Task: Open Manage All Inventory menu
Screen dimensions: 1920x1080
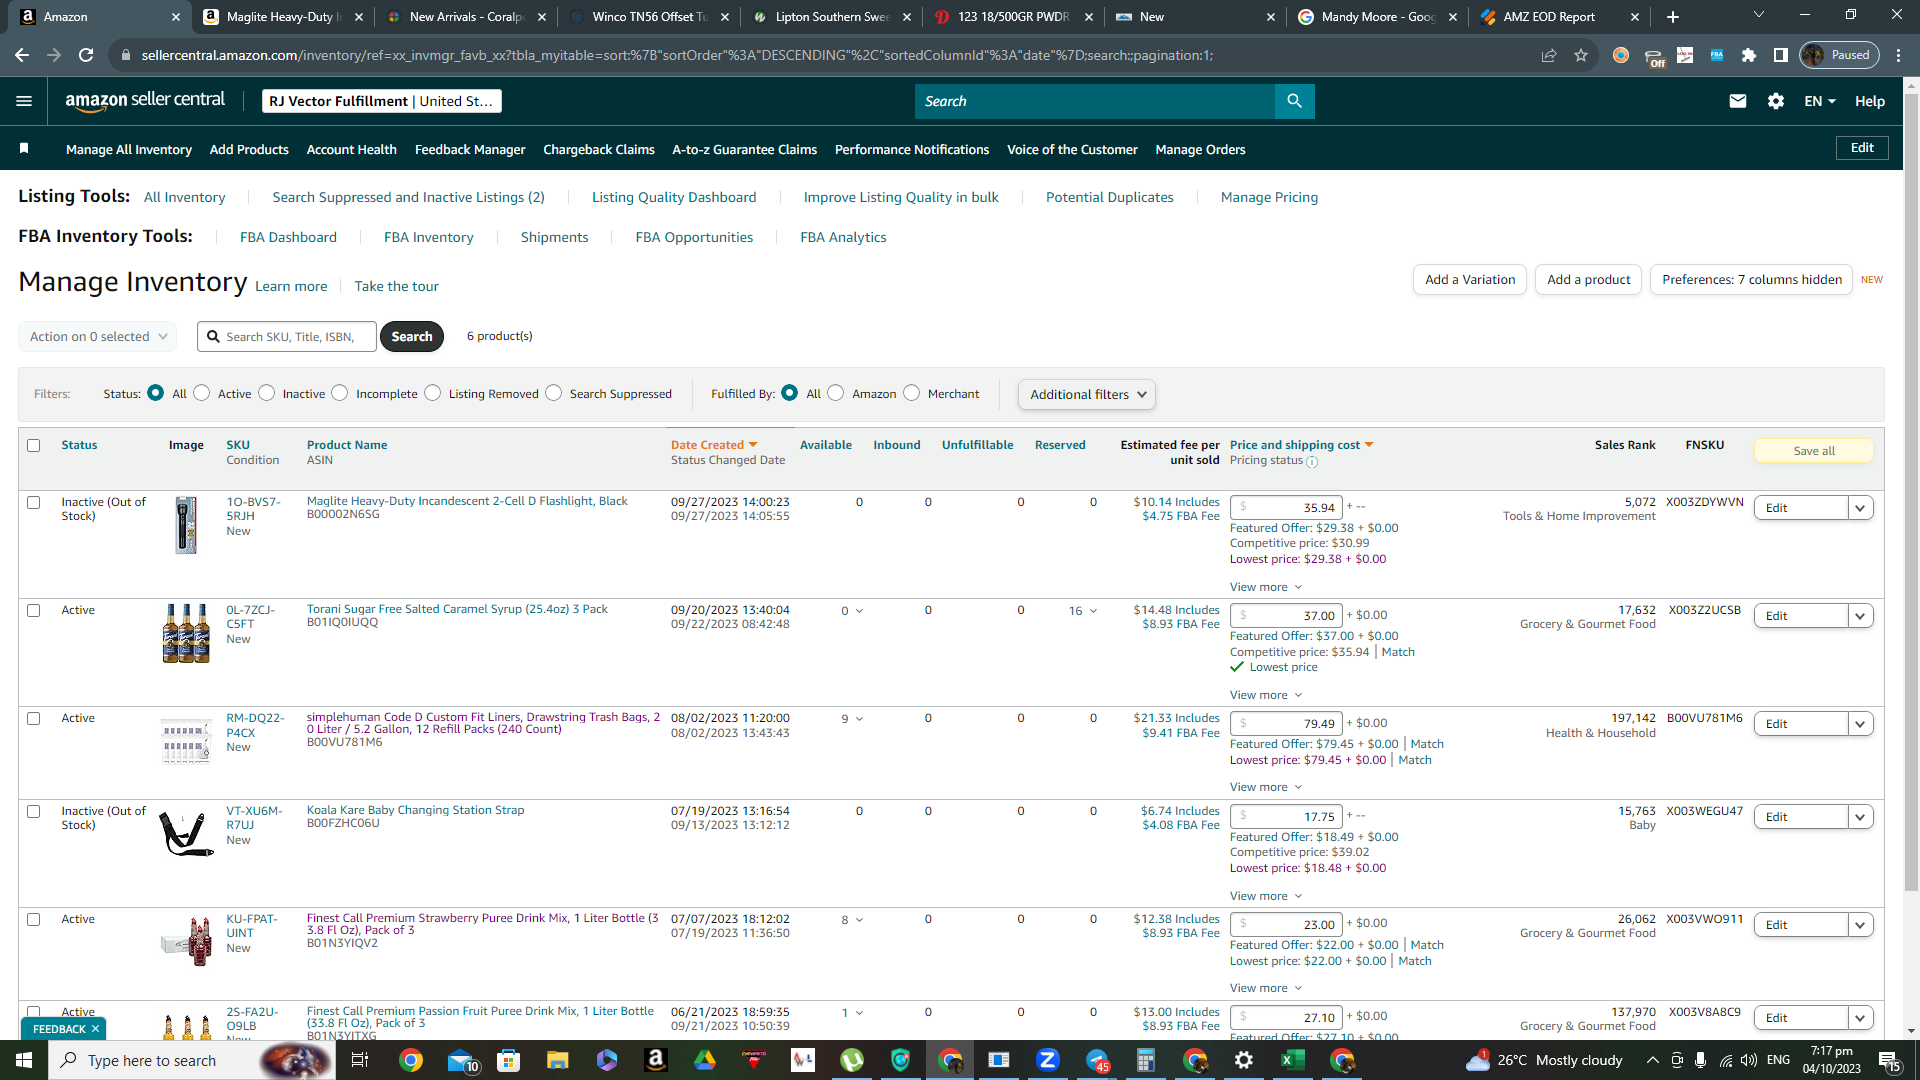Action: (129, 149)
